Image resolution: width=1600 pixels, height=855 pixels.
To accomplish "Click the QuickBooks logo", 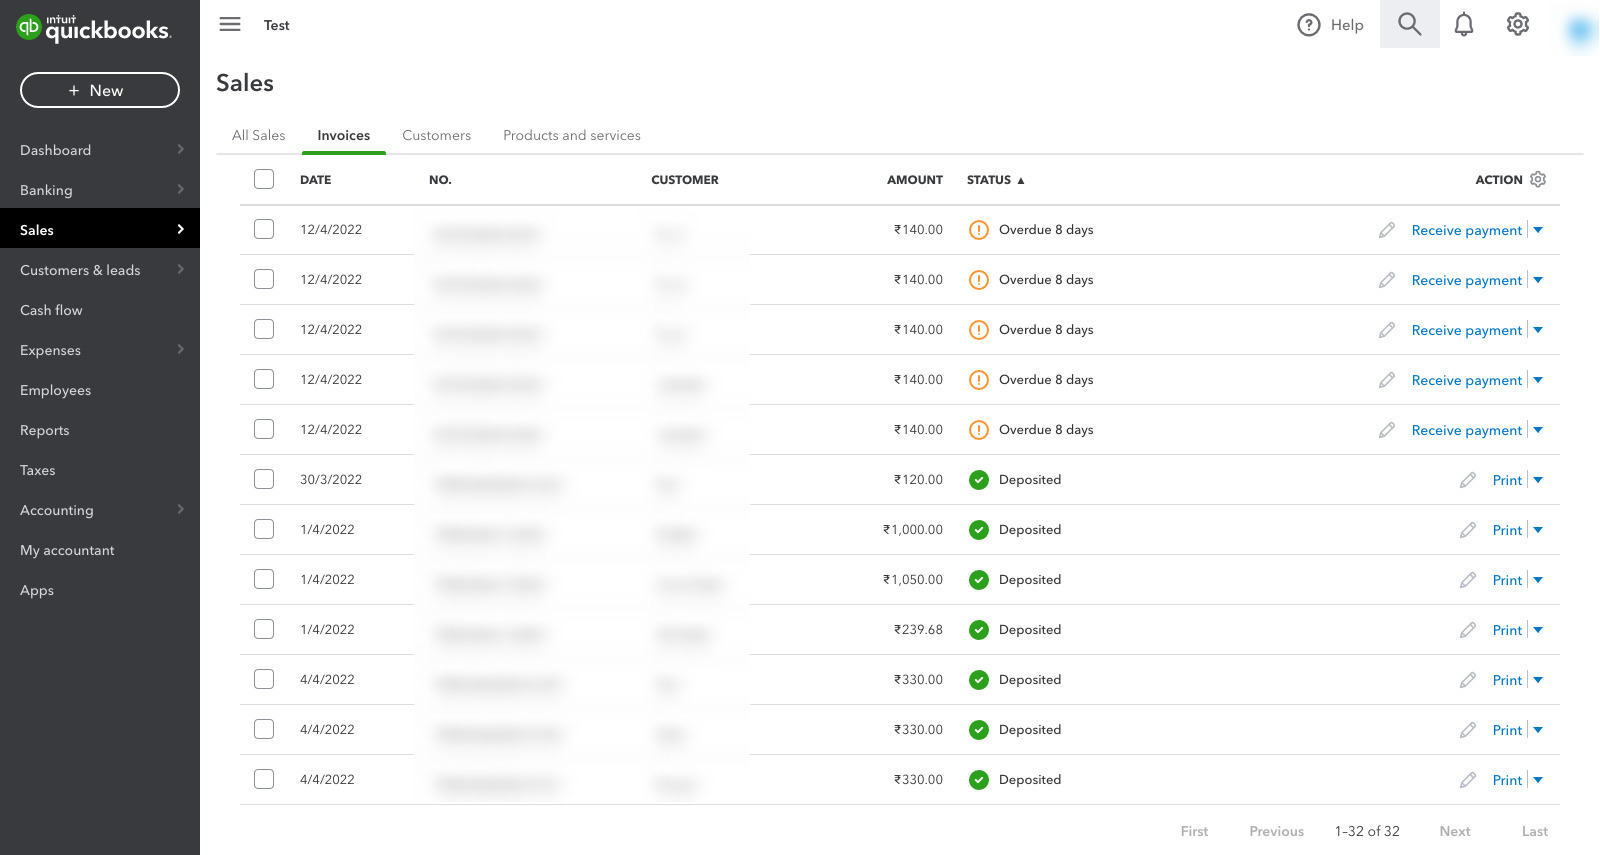I will pos(94,28).
